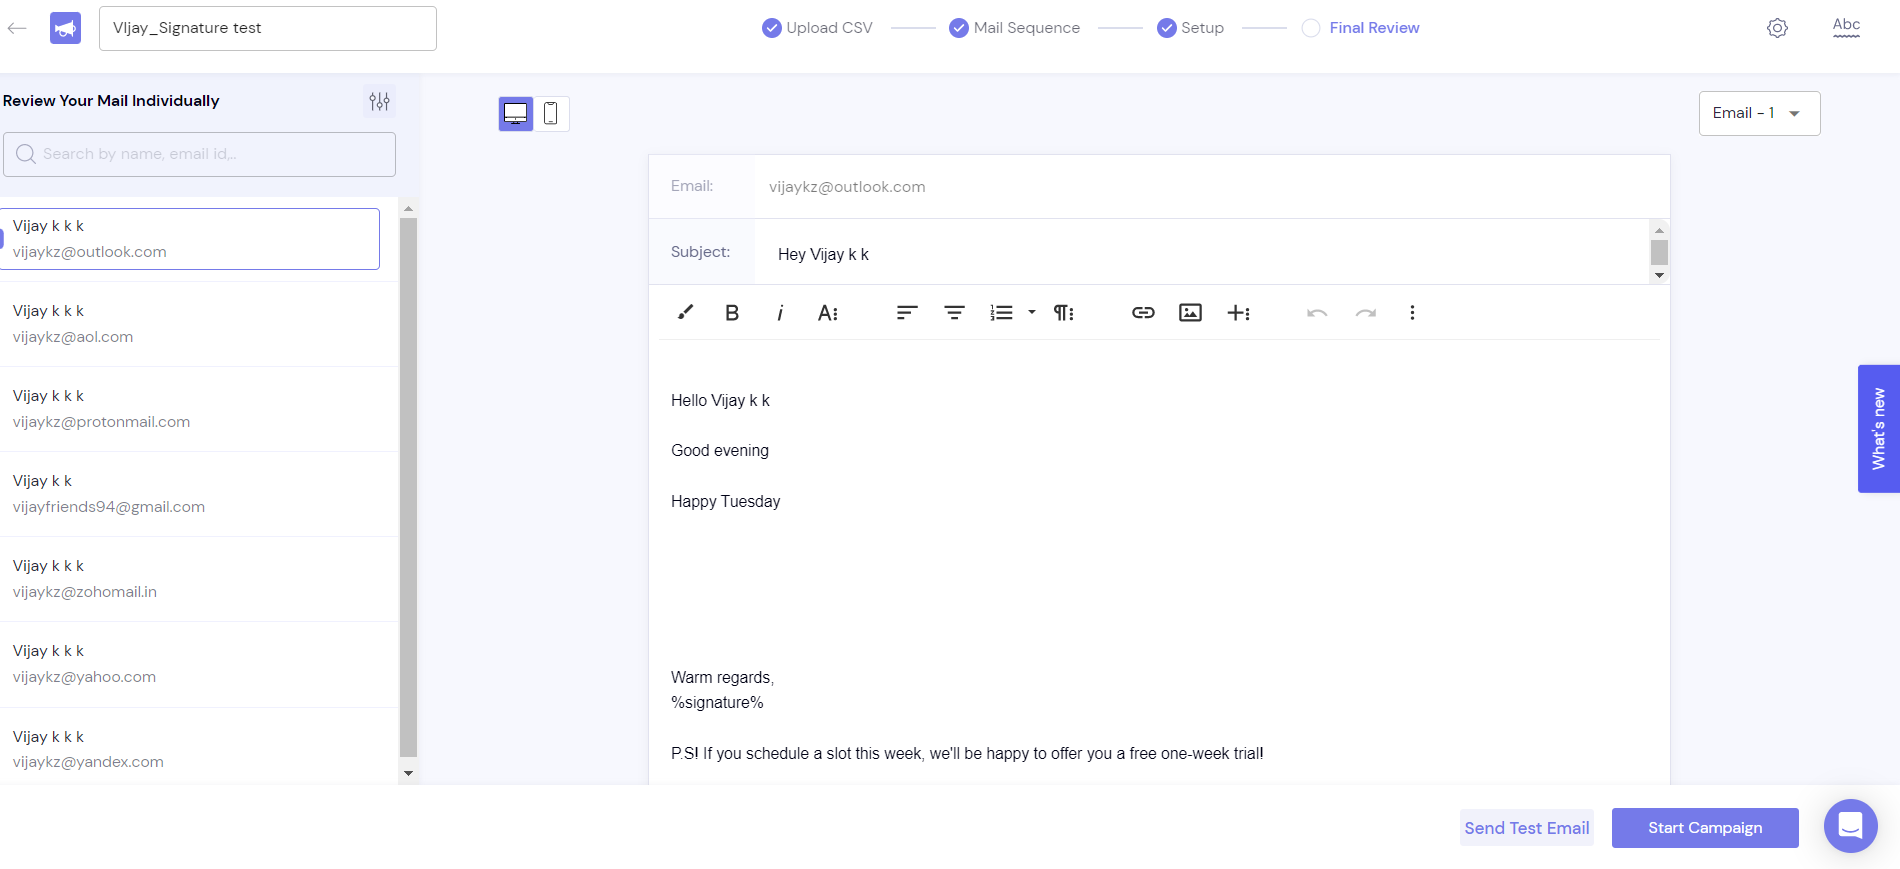Image resolution: width=1900 pixels, height=869 pixels.
Task: Go to the Mail Sequence step
Action: point(1014,28)
